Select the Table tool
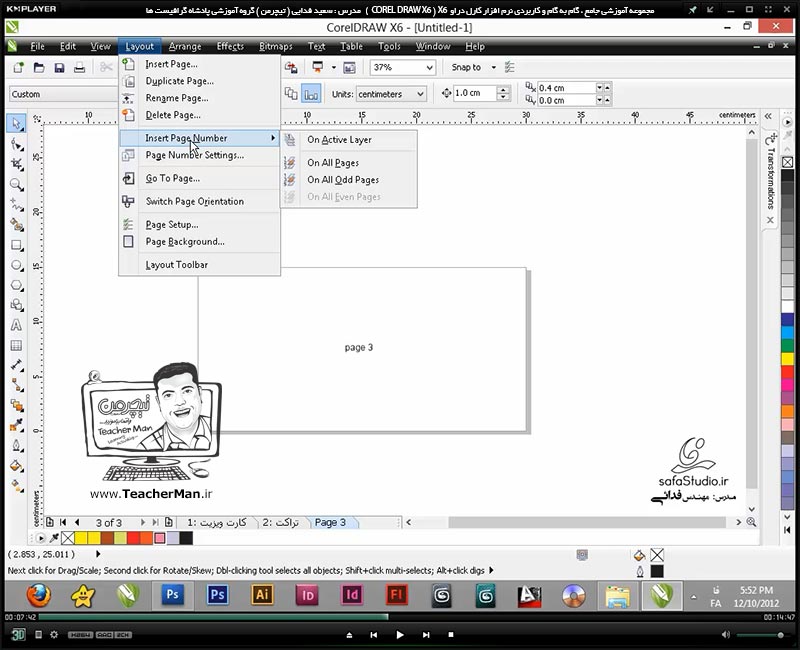 [16, 345]
